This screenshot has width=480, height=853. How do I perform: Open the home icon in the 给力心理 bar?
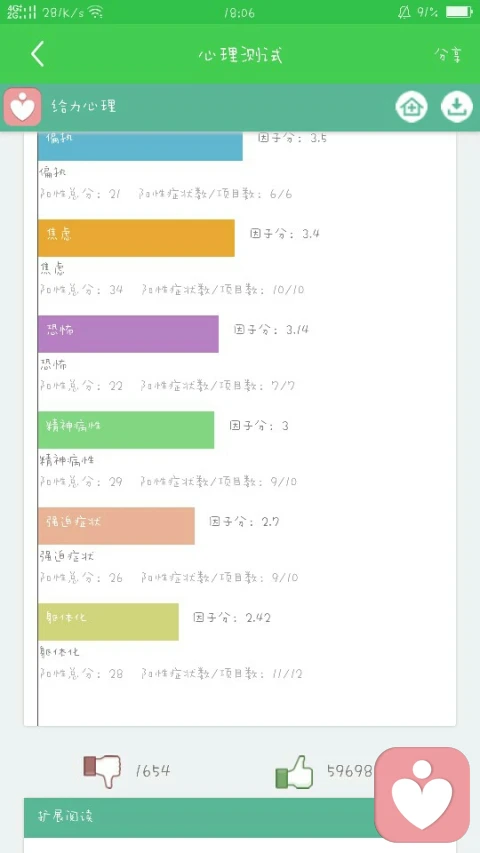pos(411,107)
